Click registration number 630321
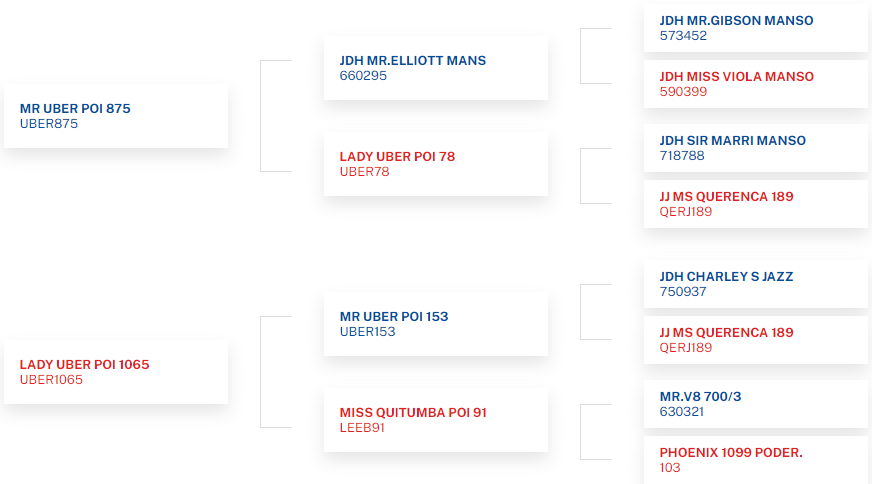This screenshot has height=484, width=872. [682, 412]
